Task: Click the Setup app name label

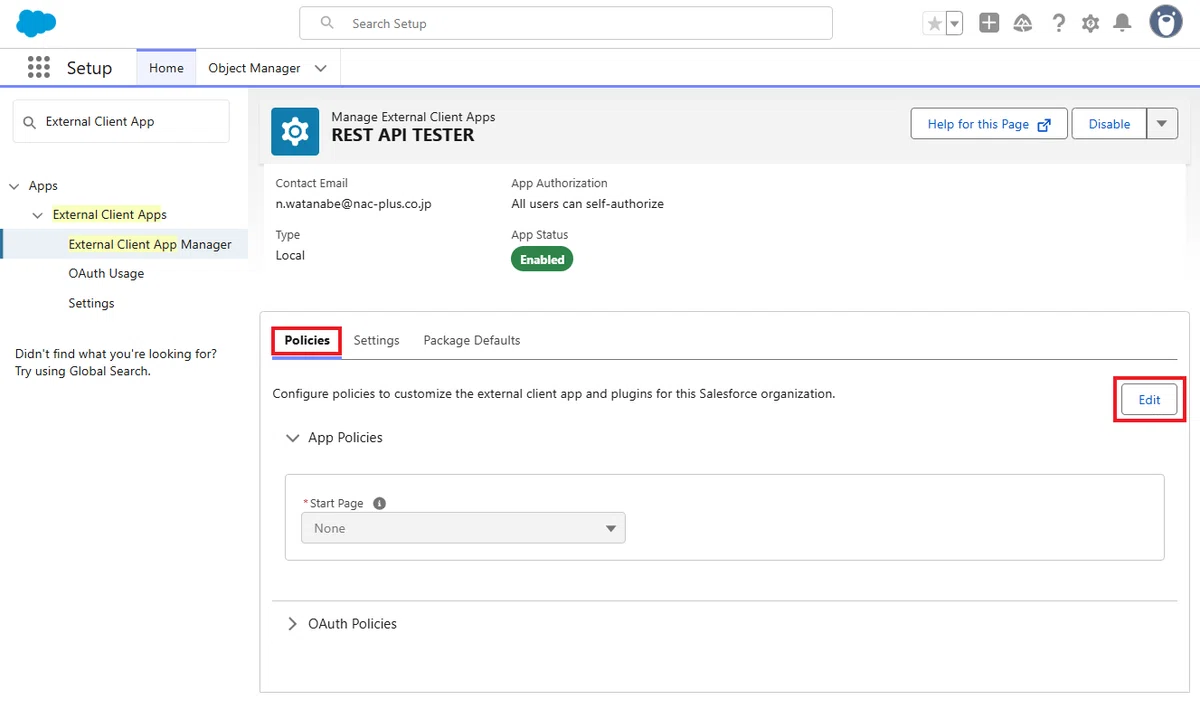Action: 89,68
